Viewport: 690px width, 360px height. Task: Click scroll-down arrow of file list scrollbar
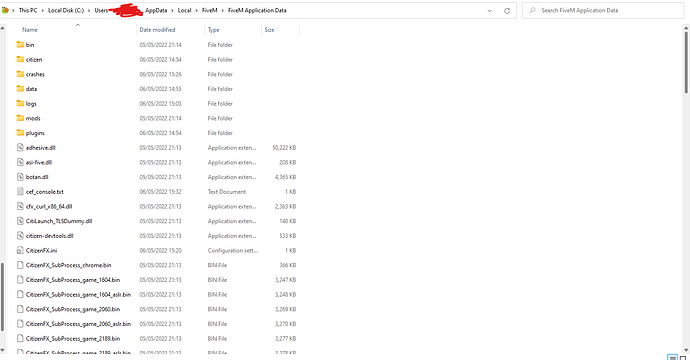[x=686, y=350]
